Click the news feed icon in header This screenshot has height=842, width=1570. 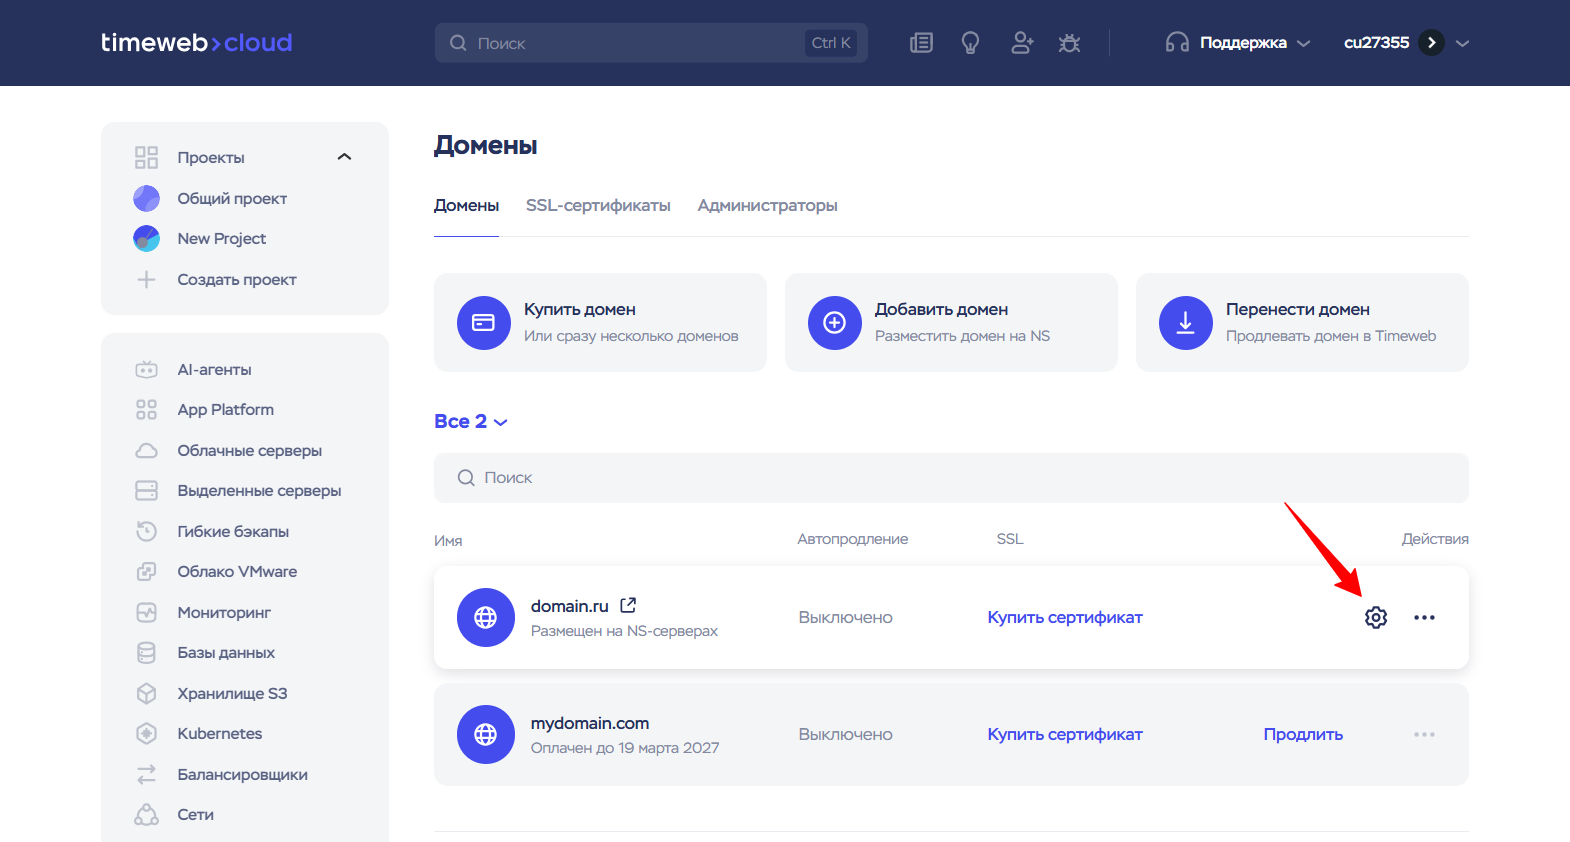(921, 43)
